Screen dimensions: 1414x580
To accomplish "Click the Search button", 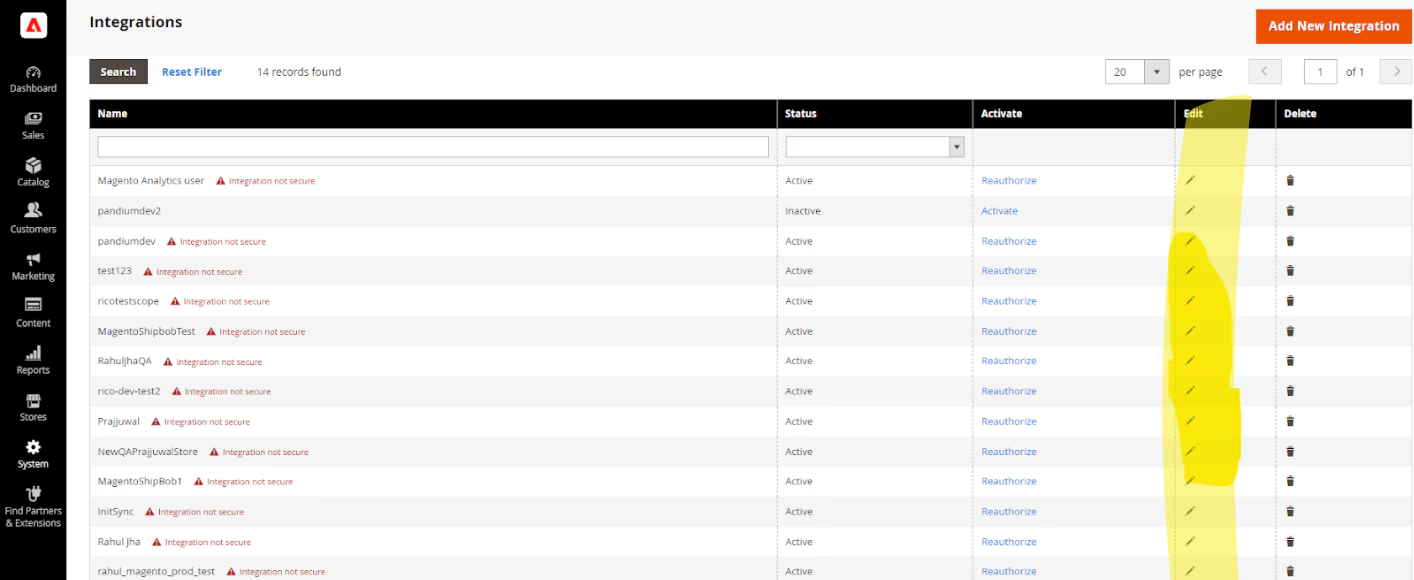I will pyautogui.click(x=118, y=72).
